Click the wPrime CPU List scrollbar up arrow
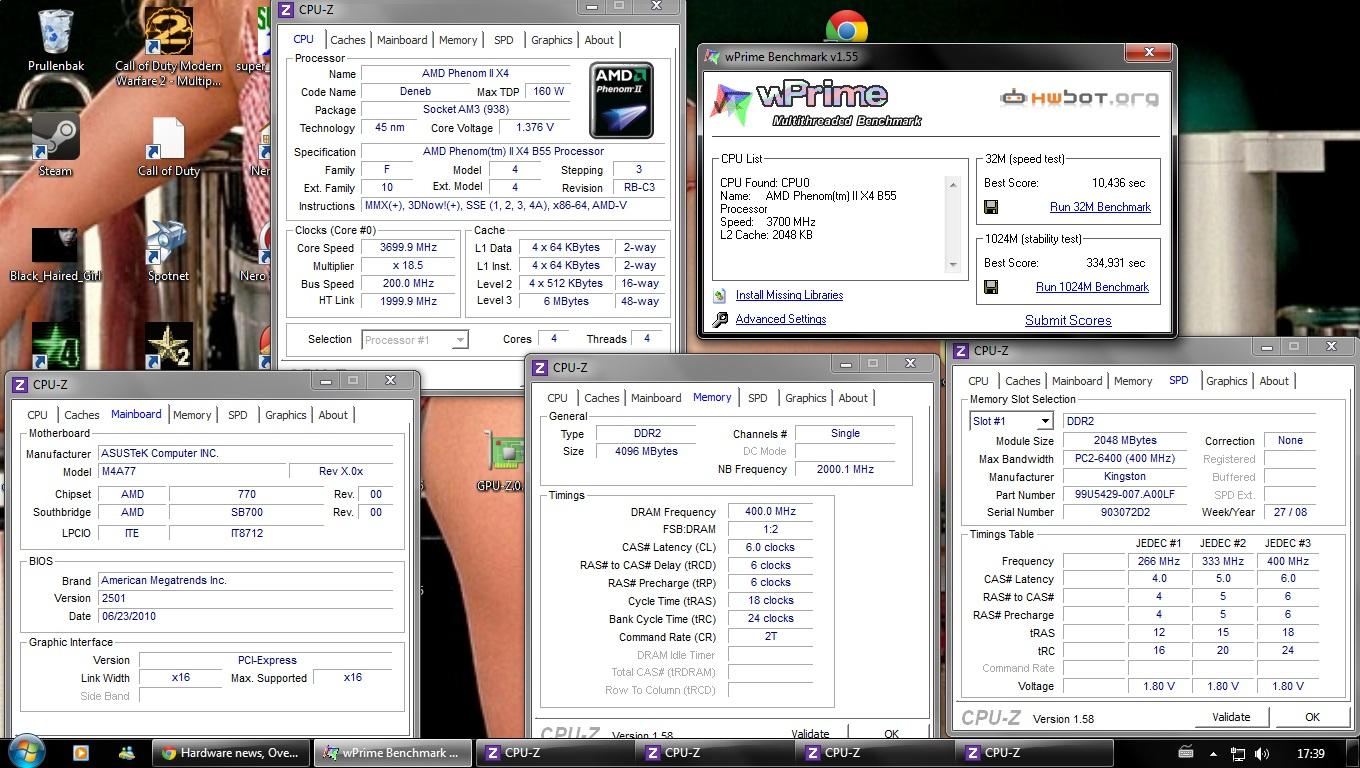This screenshot has width=1360, height=768. [952, 184]
